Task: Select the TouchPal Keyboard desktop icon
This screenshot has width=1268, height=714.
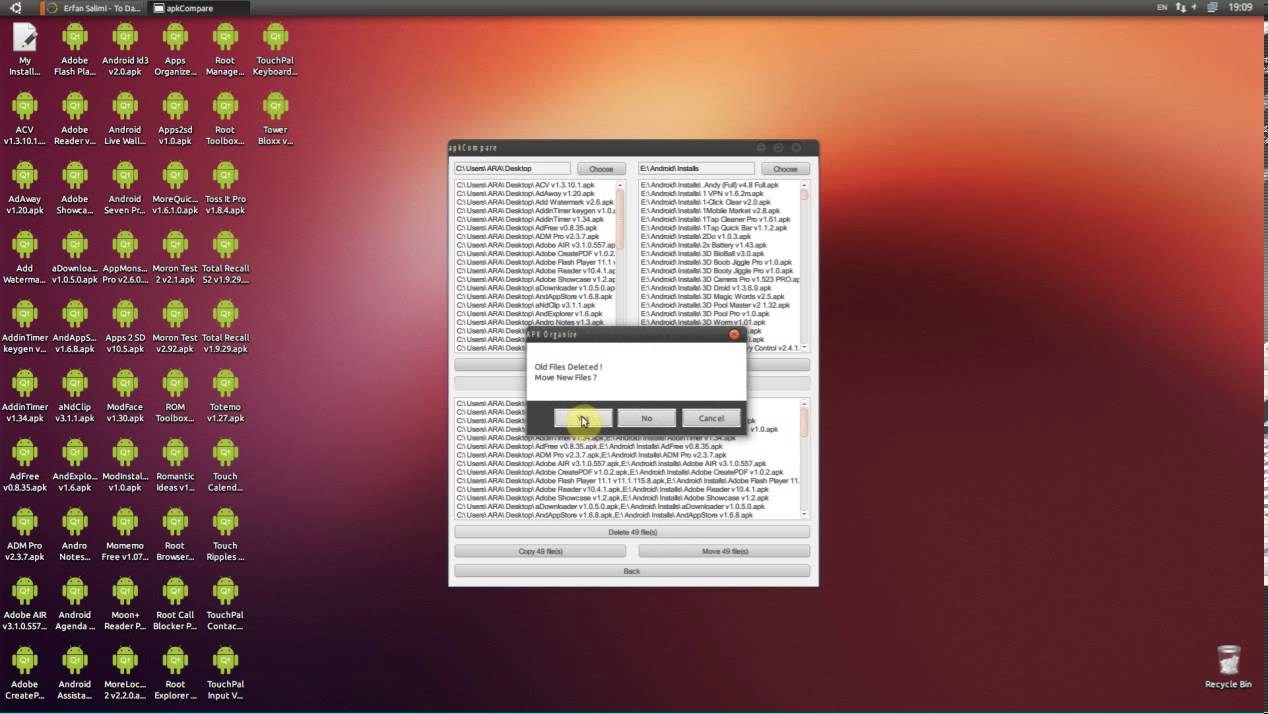Action: click(275, 50)
